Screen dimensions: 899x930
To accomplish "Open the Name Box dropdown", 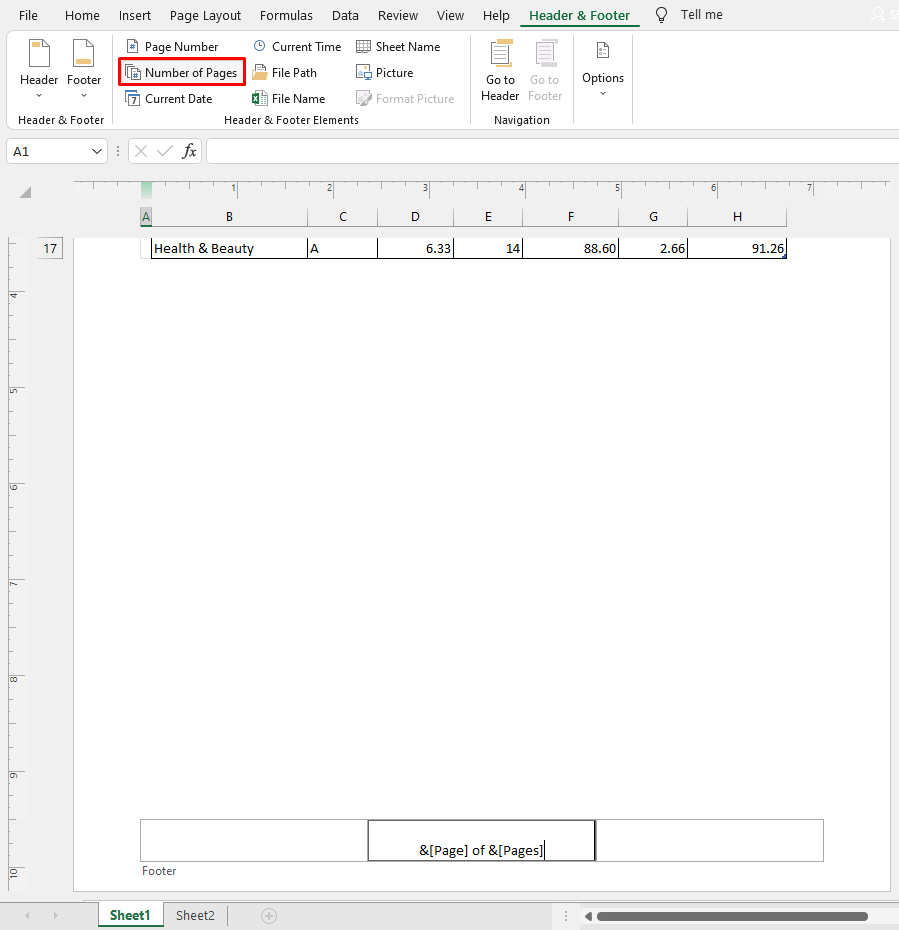I will click(96, 150).
